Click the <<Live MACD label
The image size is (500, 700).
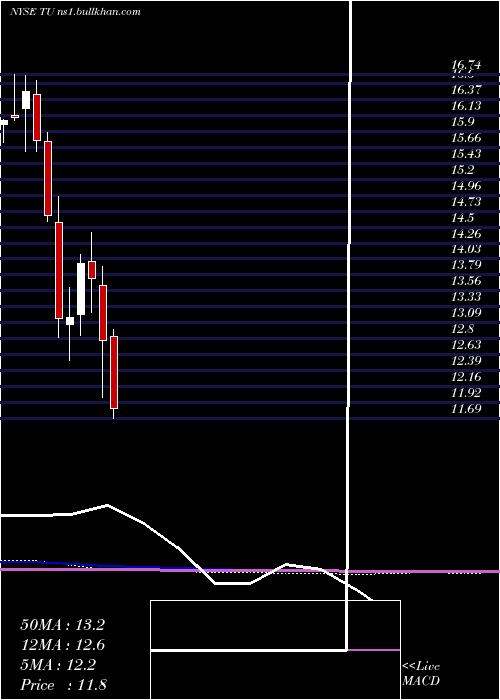pos(421,674)
